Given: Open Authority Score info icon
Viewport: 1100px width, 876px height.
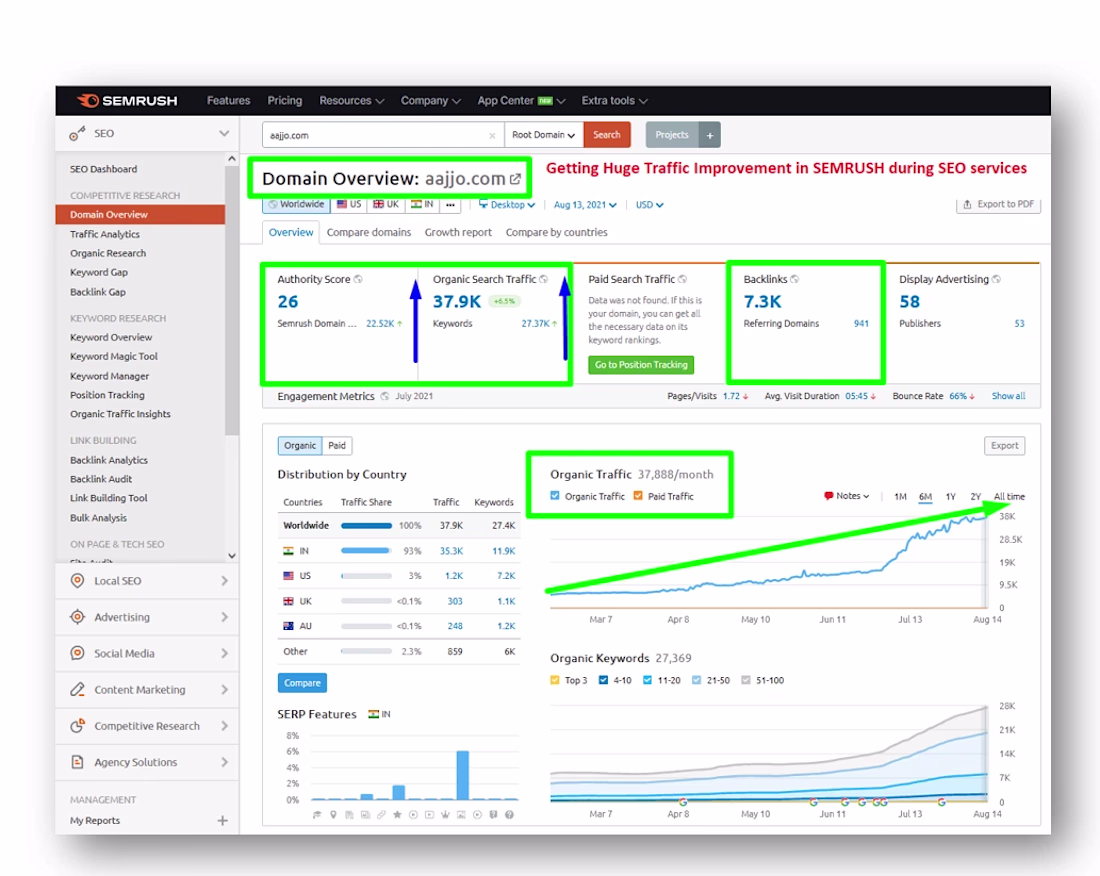Looking at the screenshot, I should pyautogui.click(x=358, y=279).
